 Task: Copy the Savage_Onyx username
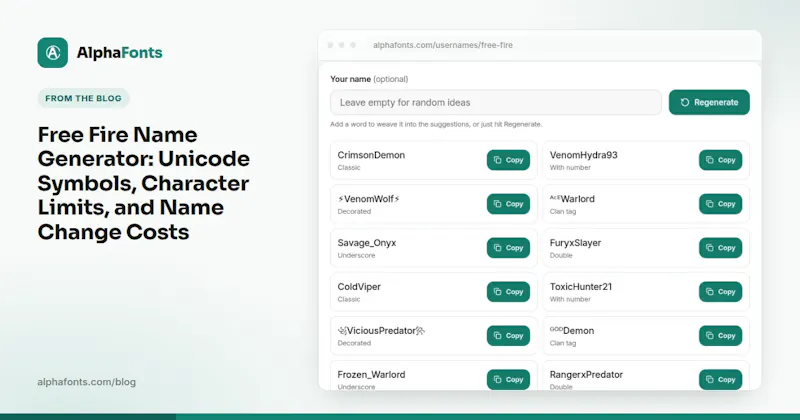pyautogui.click(x=508, y=248)
